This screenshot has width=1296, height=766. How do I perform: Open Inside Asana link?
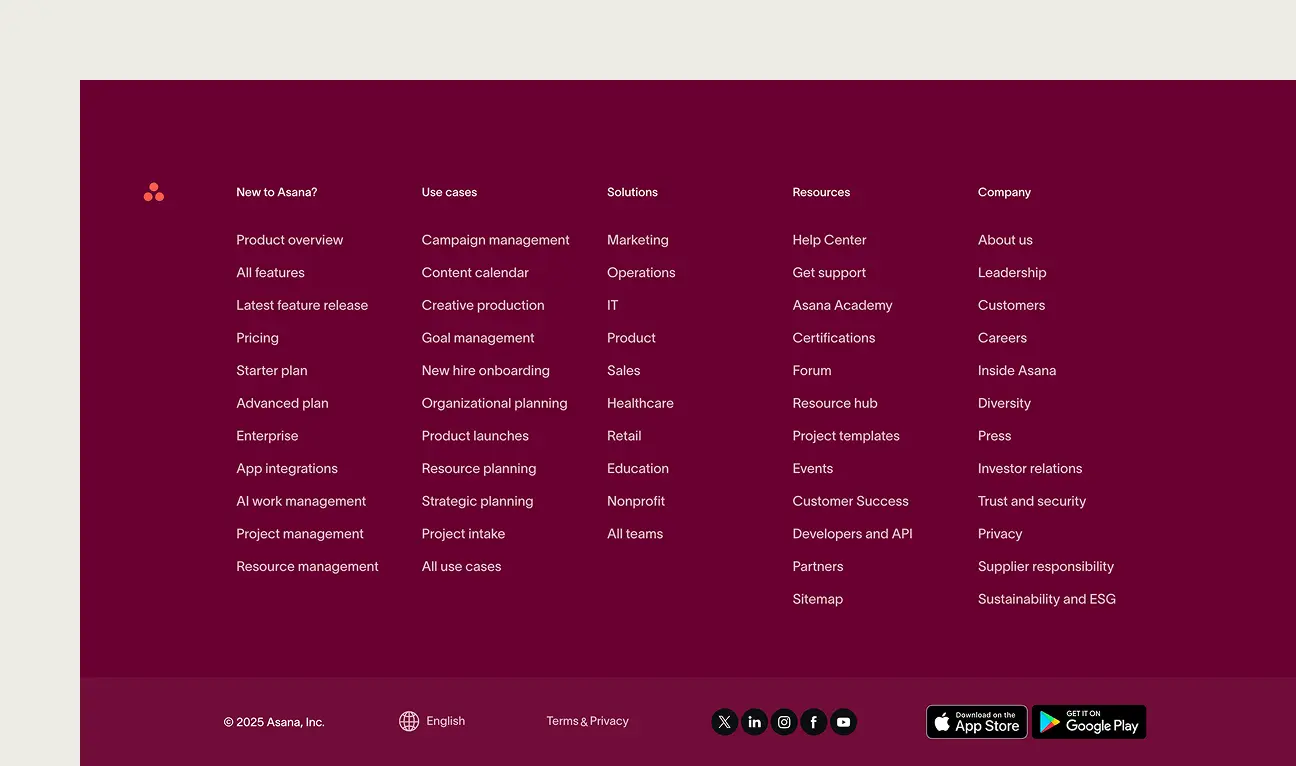click(x=1017, y=371)
